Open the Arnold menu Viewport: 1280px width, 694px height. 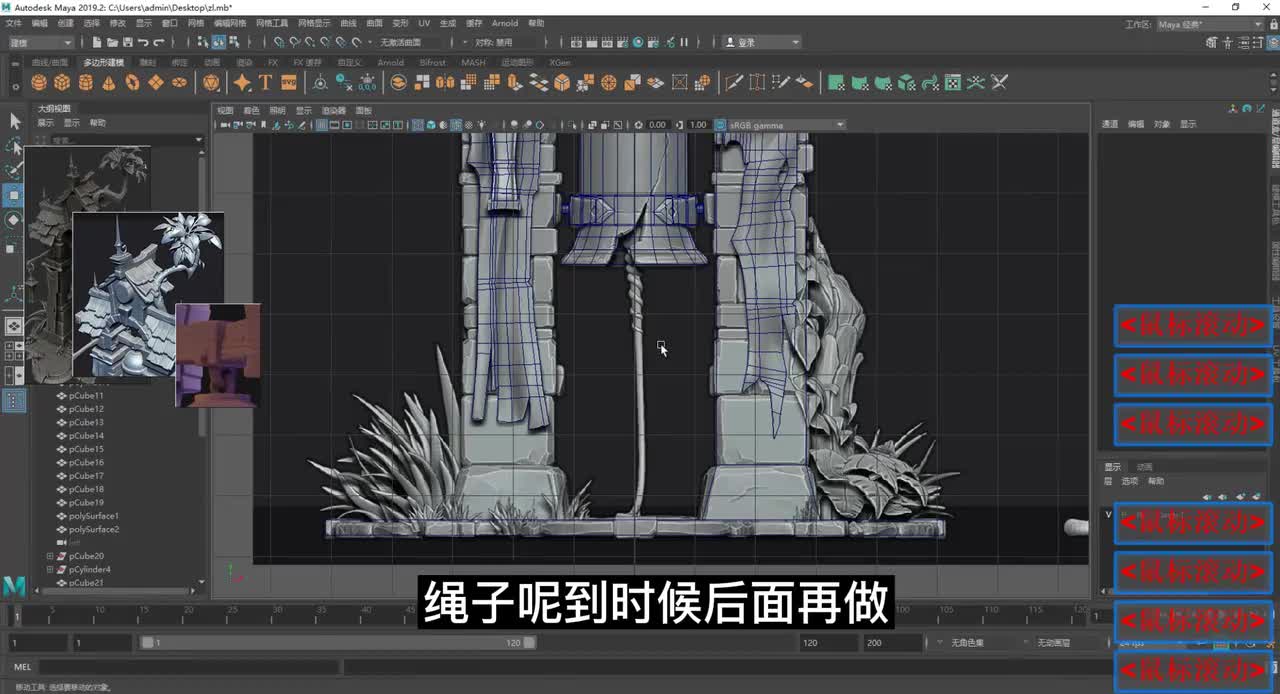pos(505,23)
